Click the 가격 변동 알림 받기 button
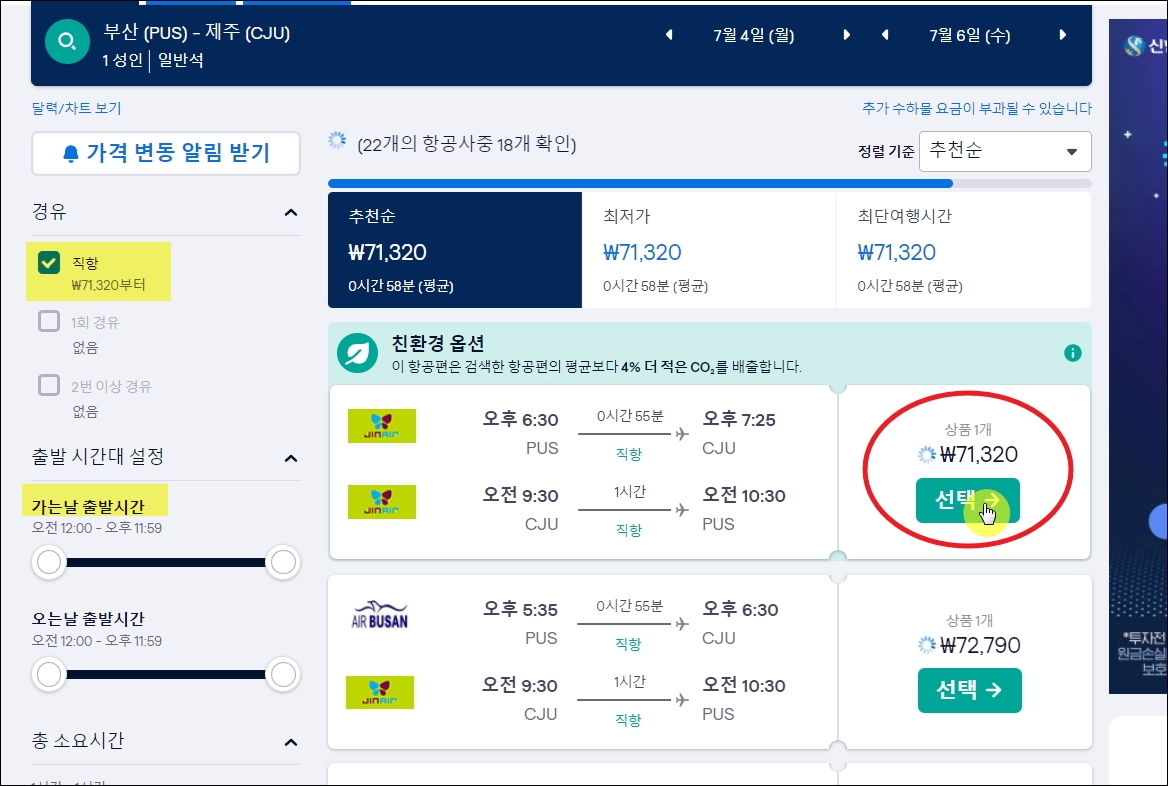This screenshot has width=1168, height=786. [166, 153]
